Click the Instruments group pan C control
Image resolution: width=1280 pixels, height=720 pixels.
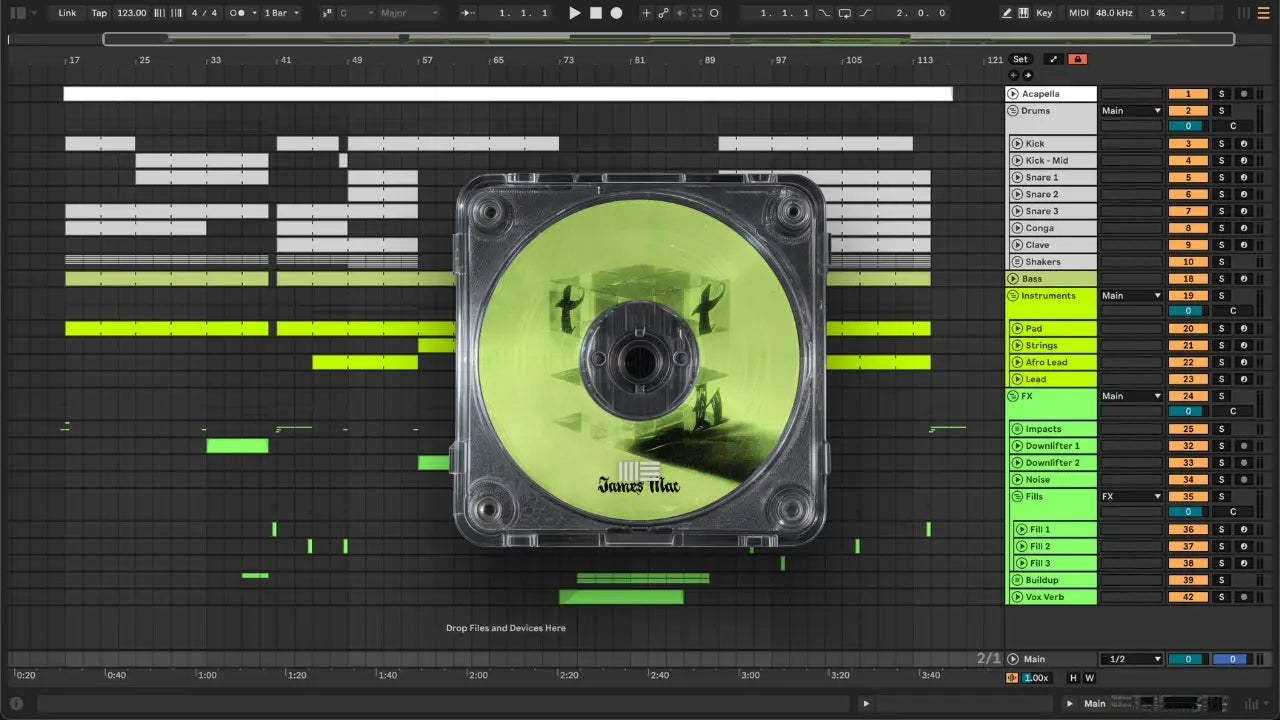pos(1232,311)
